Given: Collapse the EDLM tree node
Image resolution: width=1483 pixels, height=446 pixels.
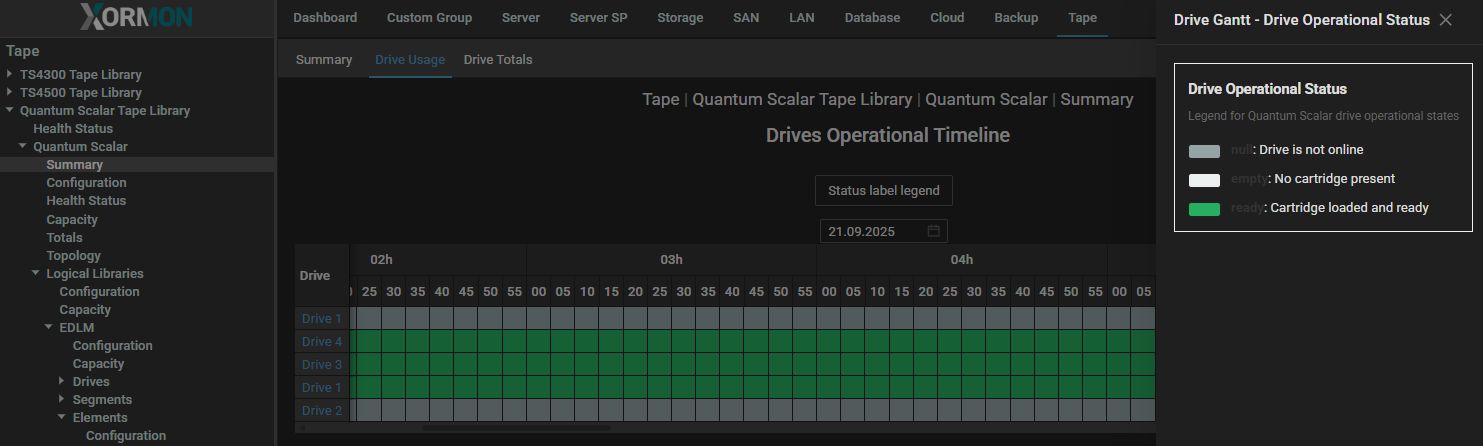Looking at the screenshot, I should [x=49, y=327].
